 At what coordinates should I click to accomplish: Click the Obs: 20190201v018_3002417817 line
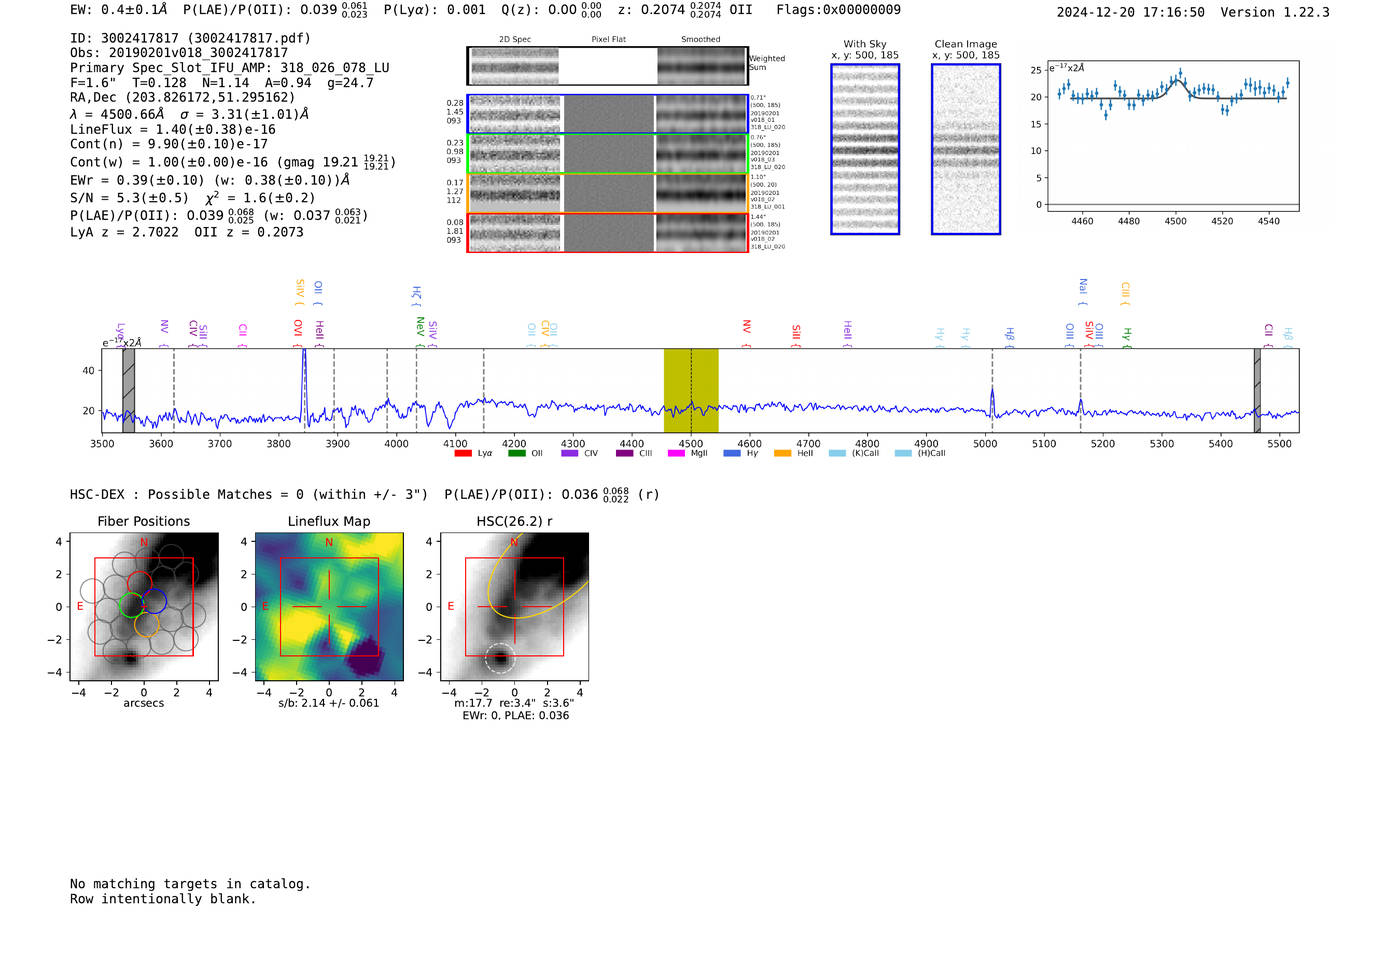(x=179, y=53)
